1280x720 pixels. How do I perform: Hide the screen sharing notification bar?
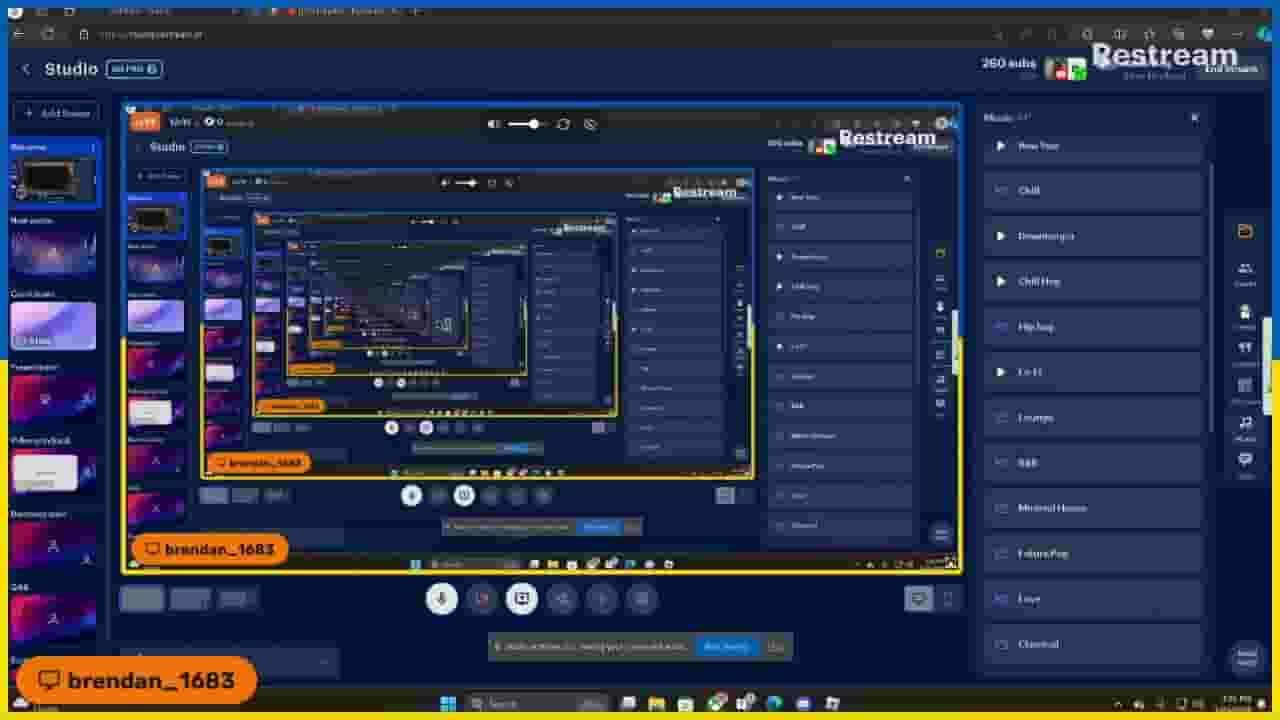776,647
